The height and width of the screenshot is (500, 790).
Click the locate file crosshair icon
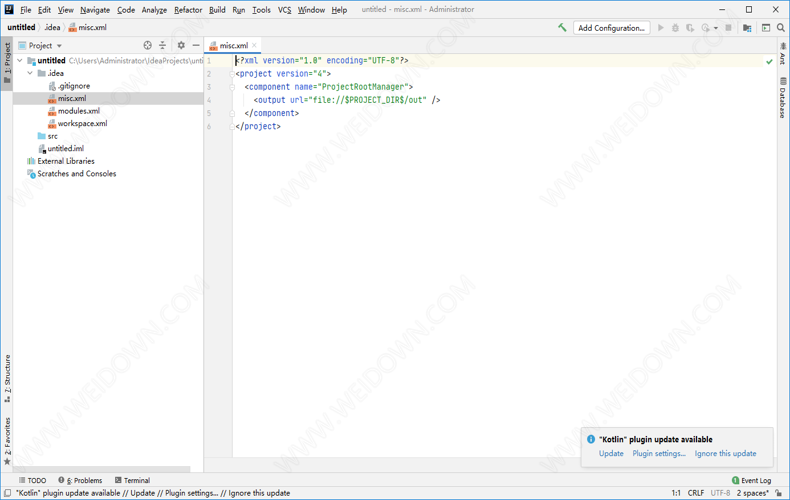(x=148, y=46)
